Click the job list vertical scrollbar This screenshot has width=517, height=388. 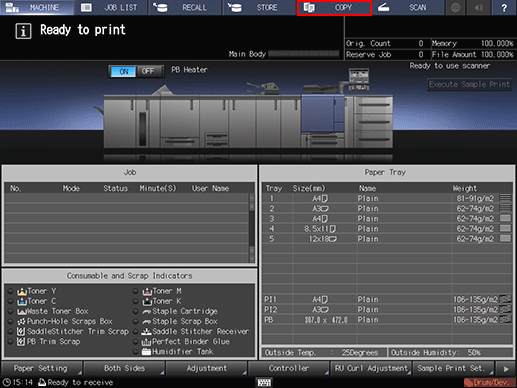(252, 228)
